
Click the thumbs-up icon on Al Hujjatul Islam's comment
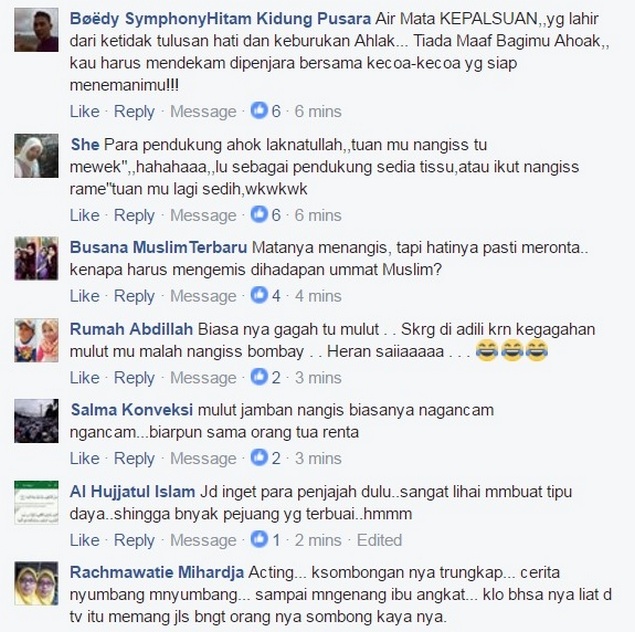coord(259,539)
